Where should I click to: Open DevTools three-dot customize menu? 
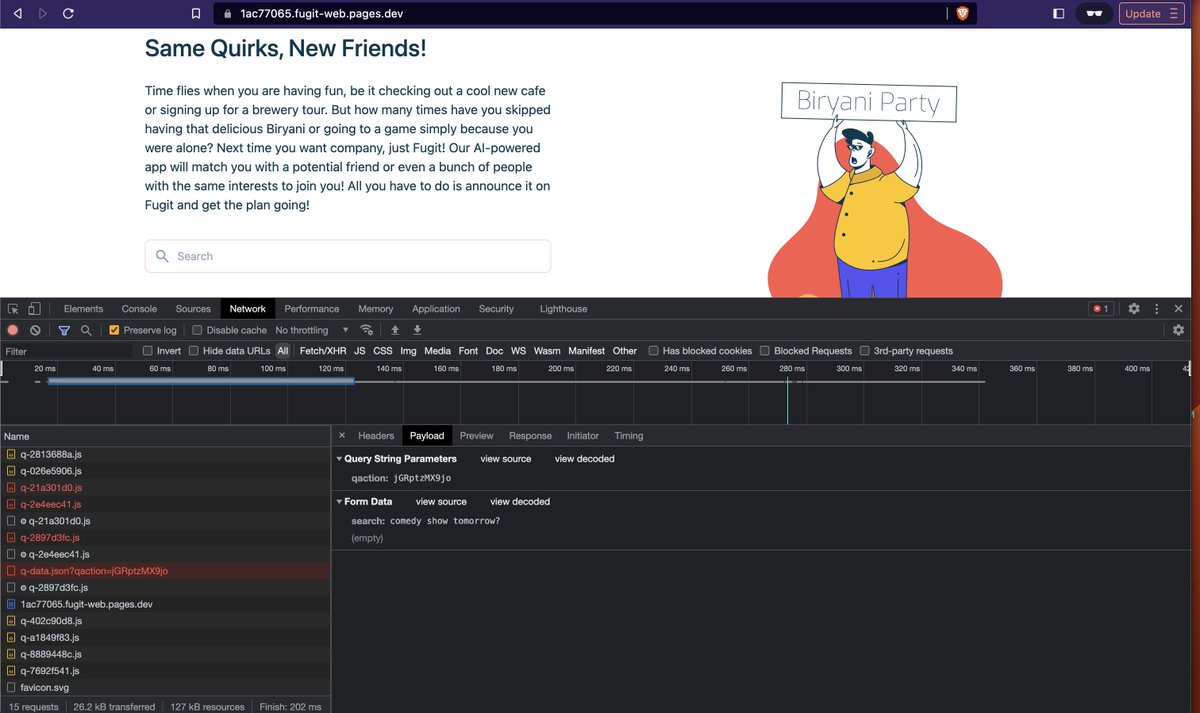(x=1157, y=309)
